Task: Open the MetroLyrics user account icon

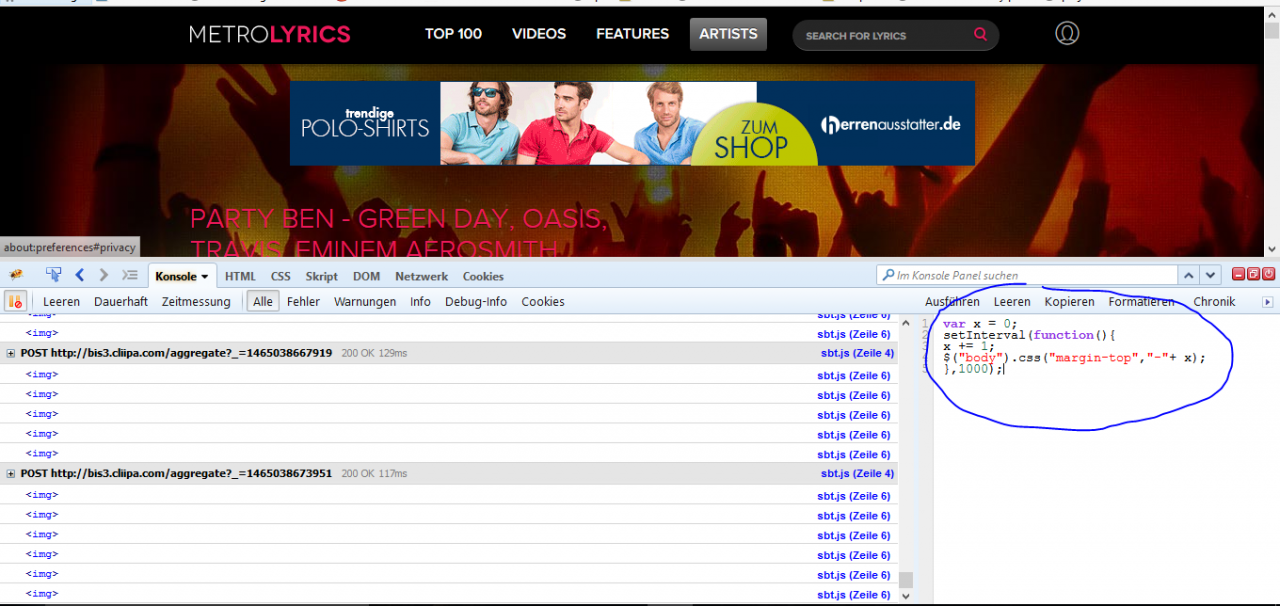Action: 1067,34
